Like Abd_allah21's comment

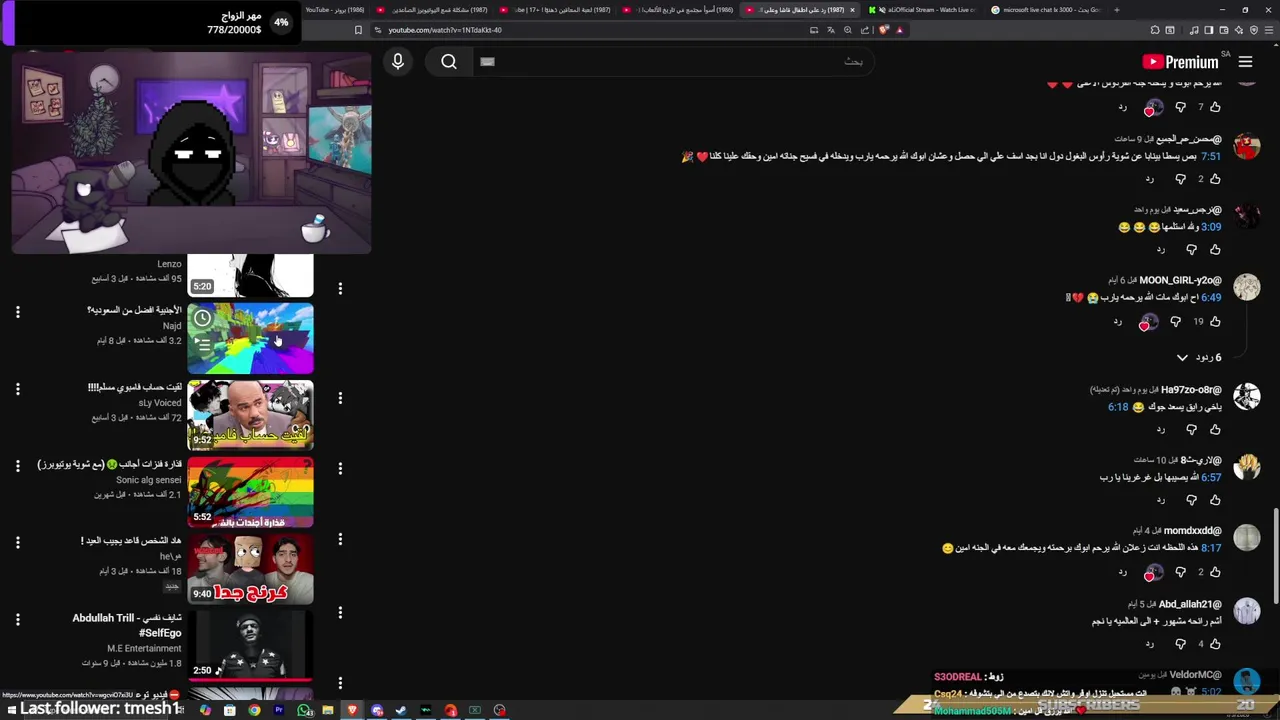click(1215, 644)
